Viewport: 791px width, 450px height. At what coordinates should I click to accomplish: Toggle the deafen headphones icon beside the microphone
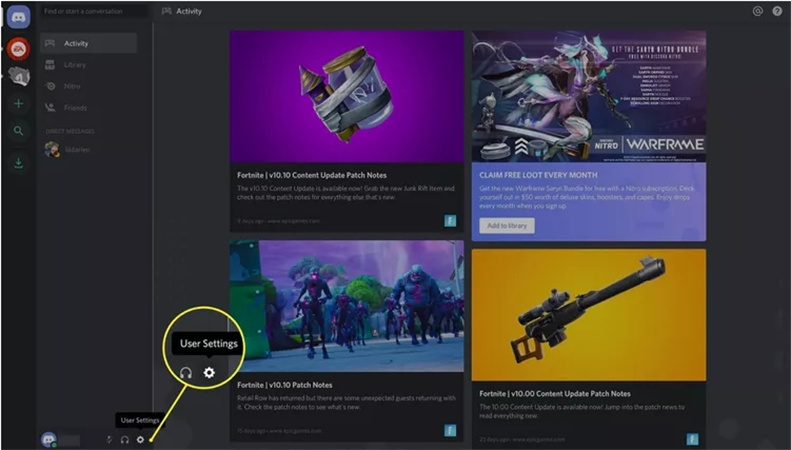[x=125, y=440]
